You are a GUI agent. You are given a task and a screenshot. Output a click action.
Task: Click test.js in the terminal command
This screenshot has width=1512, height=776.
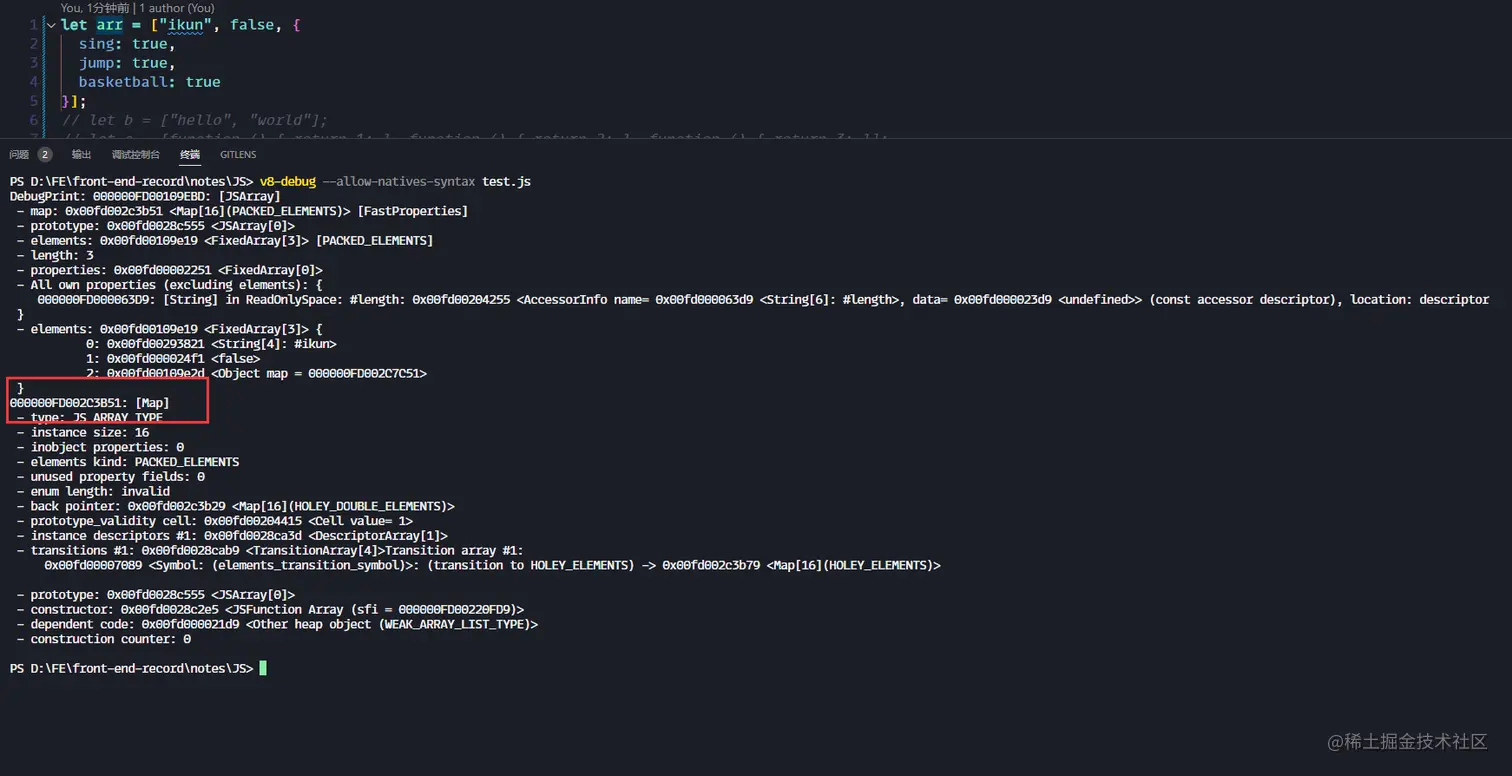506,182
